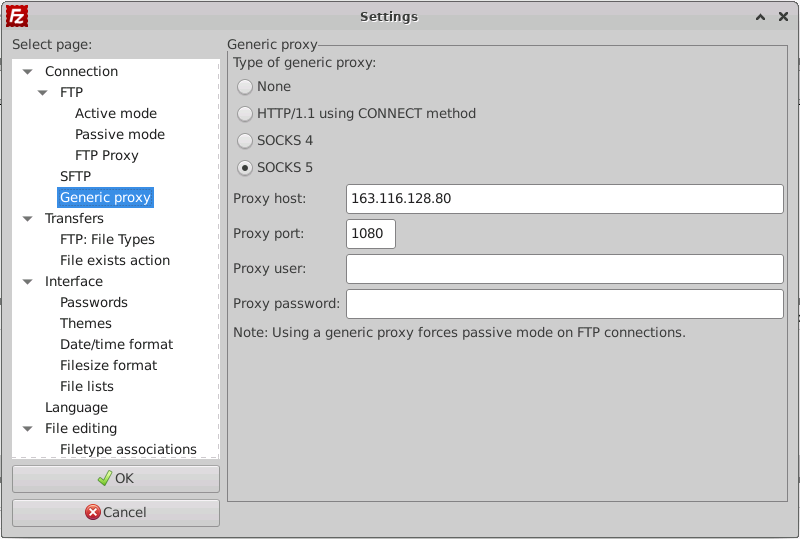Open the Passive mode settings page
Viewport: 800px width, 539px height.
click(x=119, y=135)
